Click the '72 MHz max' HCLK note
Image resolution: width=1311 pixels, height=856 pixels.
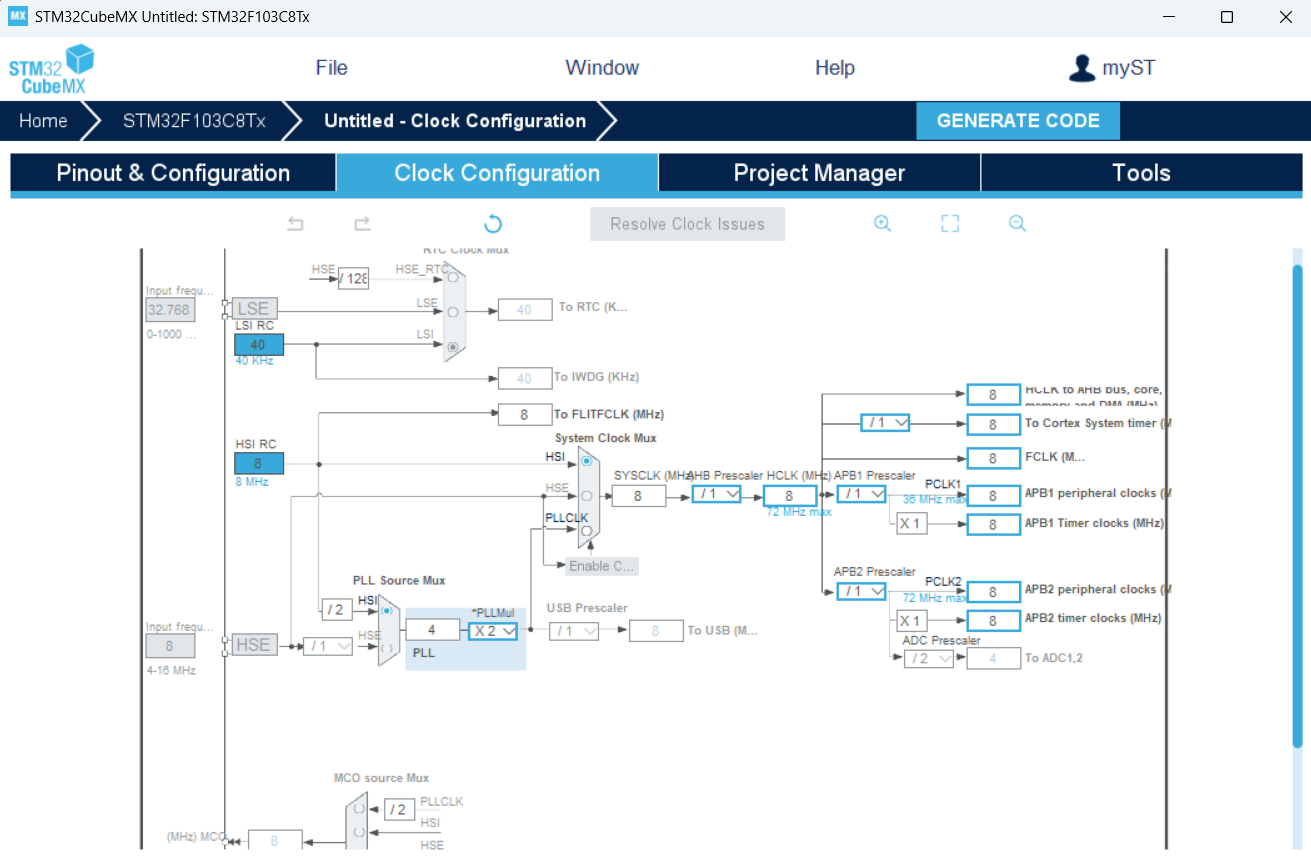point(799,512)
